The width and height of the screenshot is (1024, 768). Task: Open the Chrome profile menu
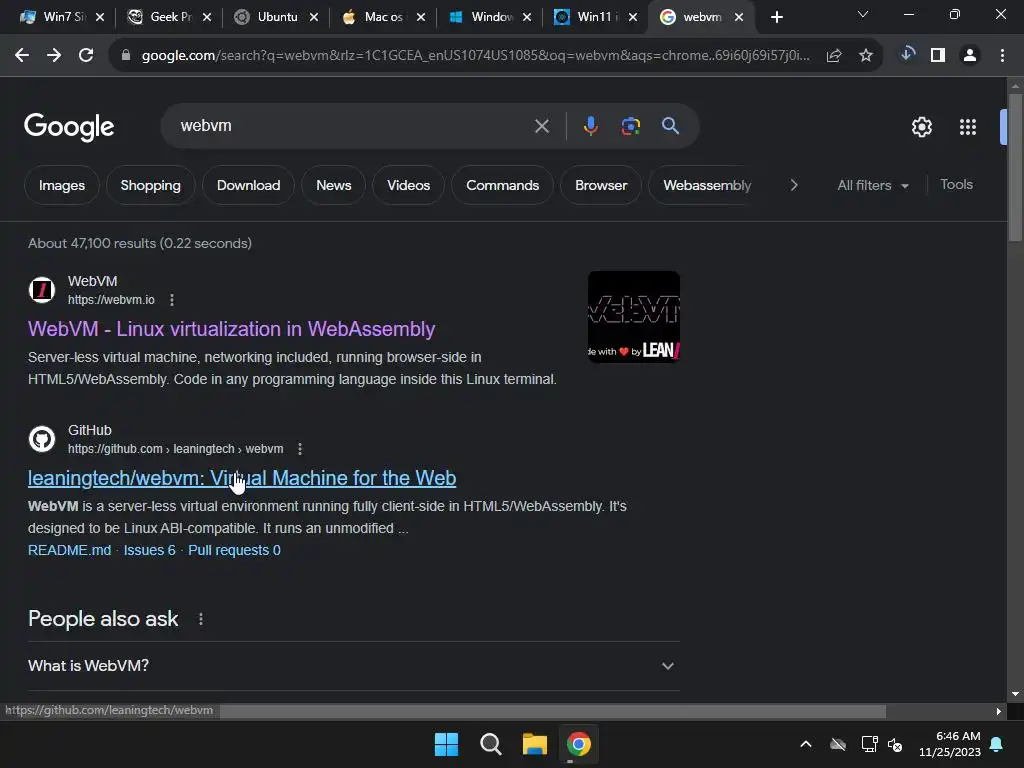[x=970, y=56]
